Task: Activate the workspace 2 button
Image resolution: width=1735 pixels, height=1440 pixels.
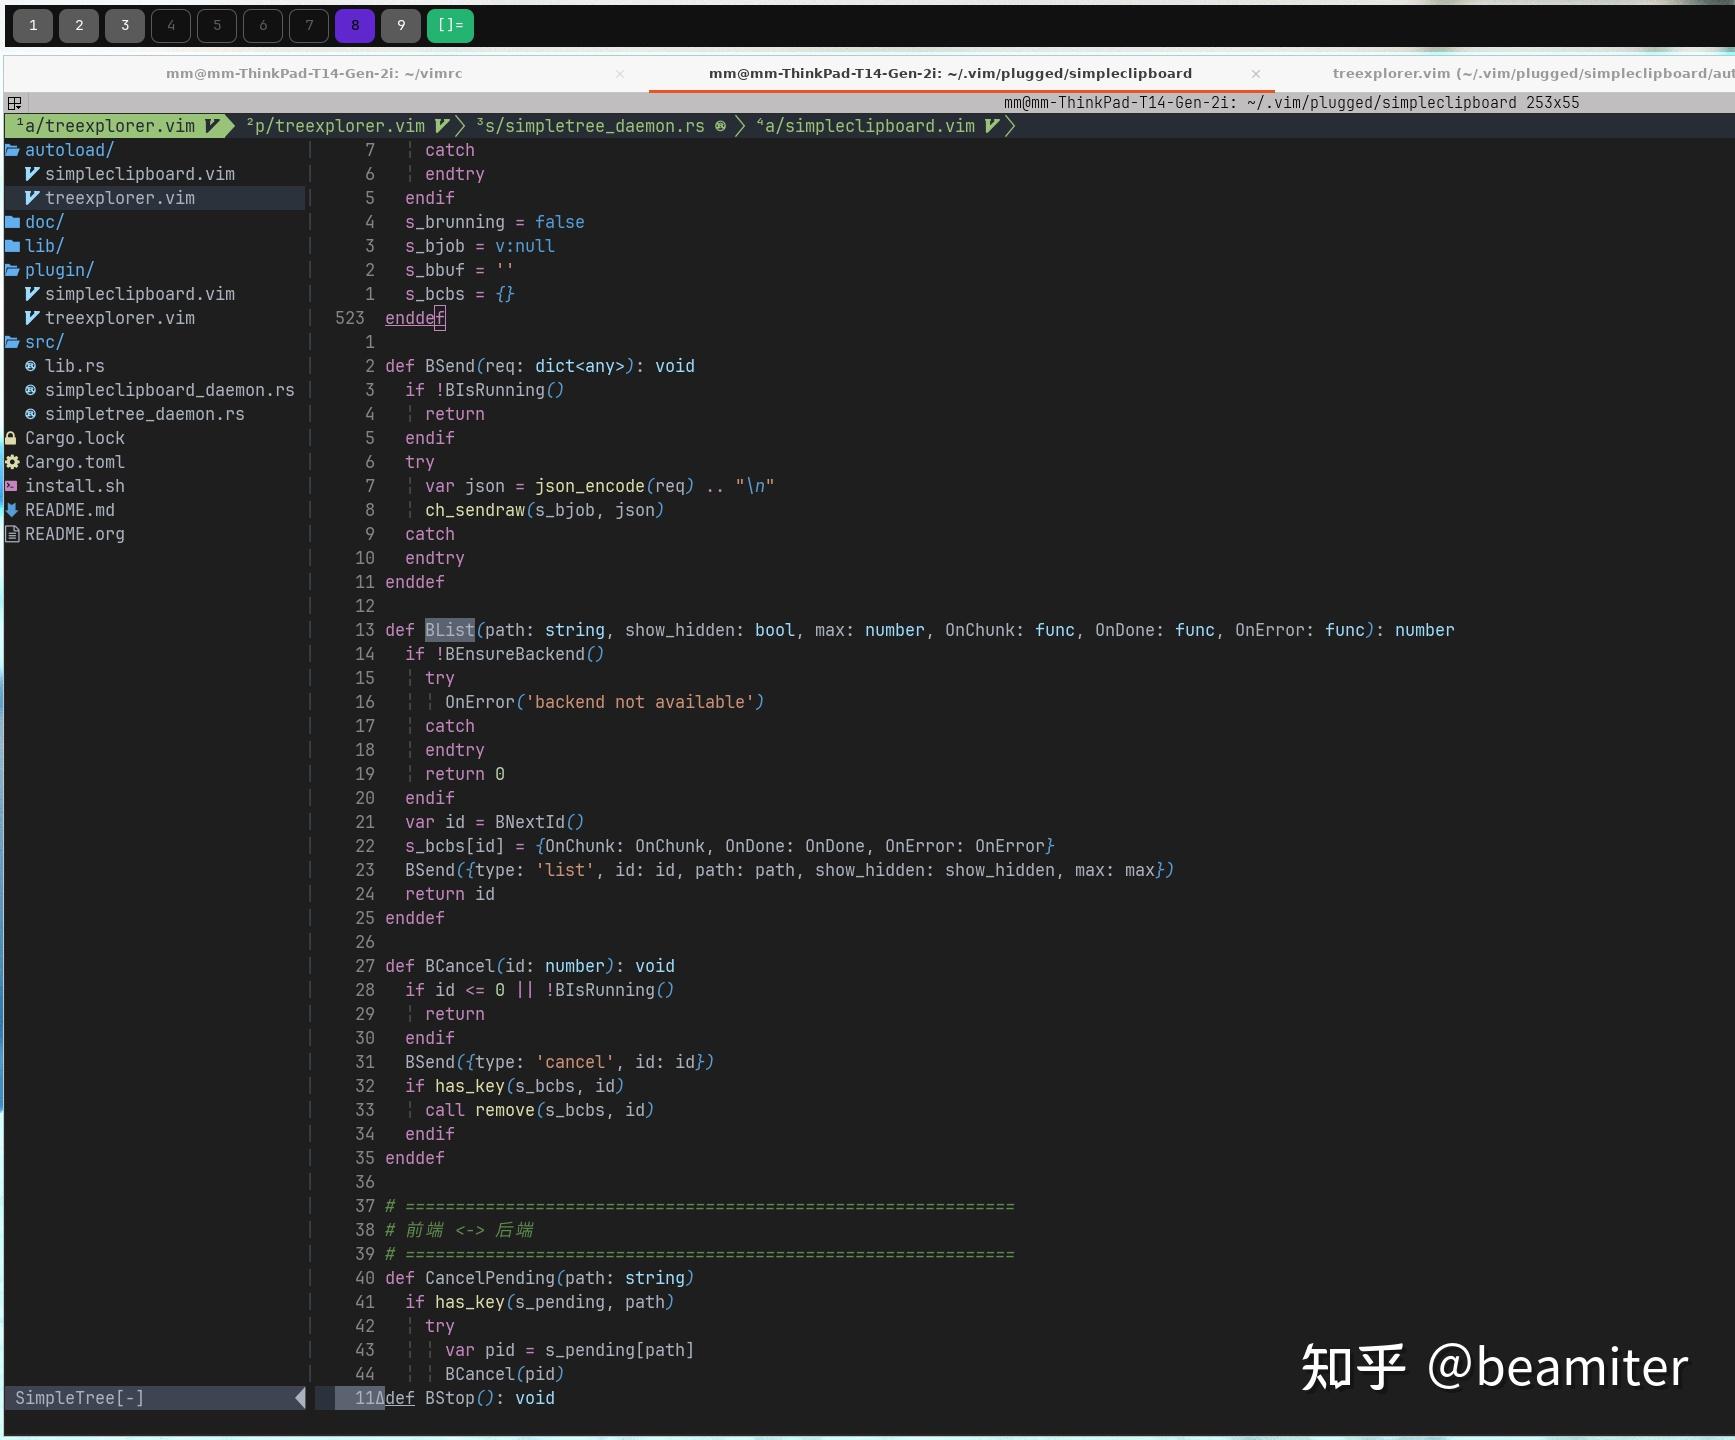Action: point(79,25)
